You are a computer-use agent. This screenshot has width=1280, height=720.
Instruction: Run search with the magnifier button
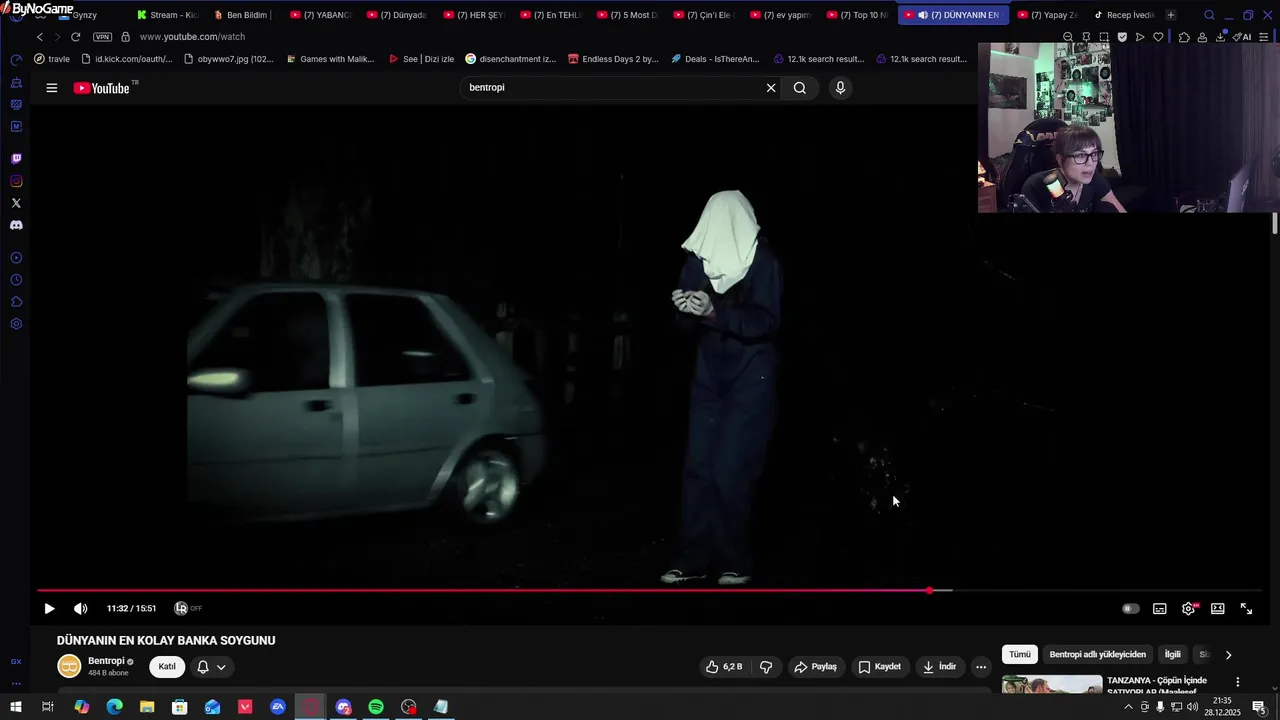point(800,88)
